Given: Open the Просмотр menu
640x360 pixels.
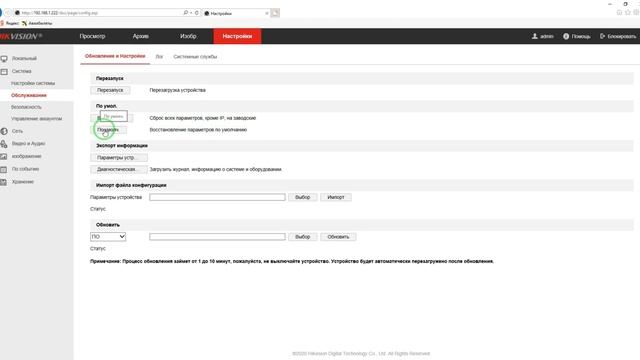Looking at the screenshot, I should [92, 36].
